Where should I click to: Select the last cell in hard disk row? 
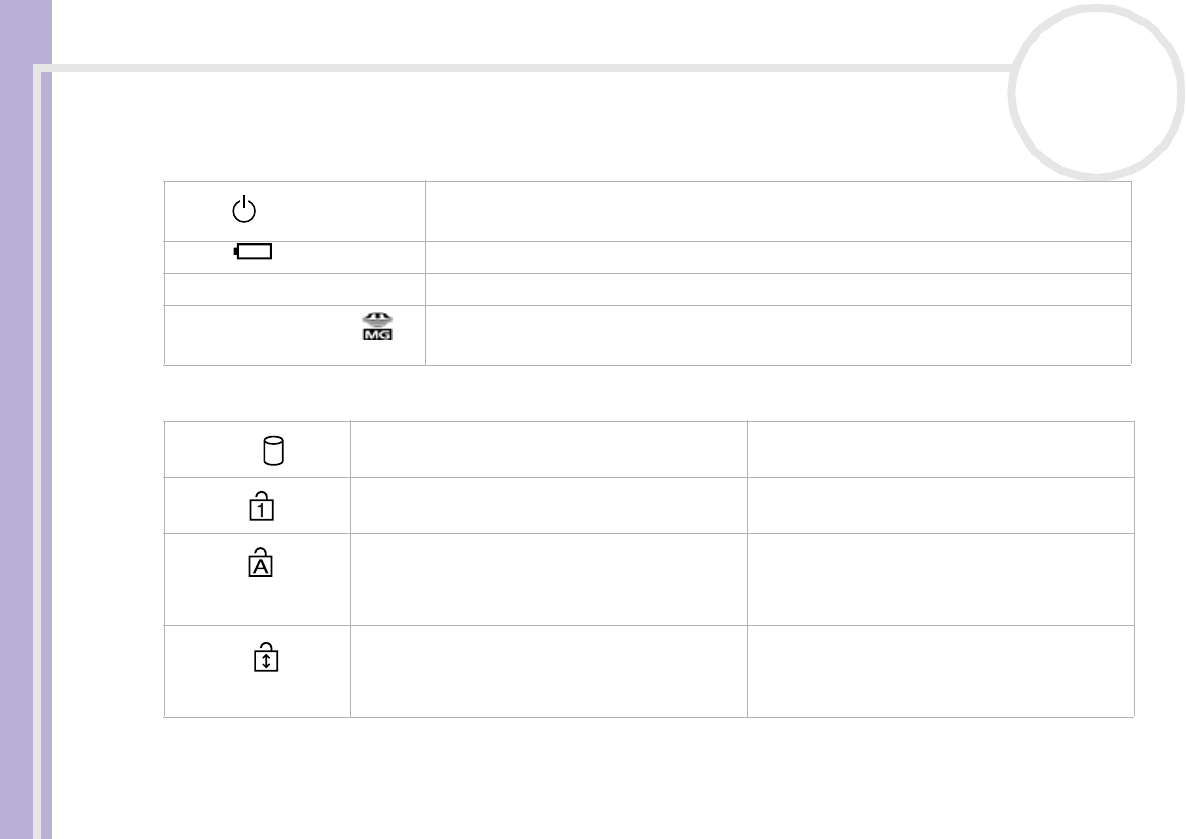[x=941, y=449]
